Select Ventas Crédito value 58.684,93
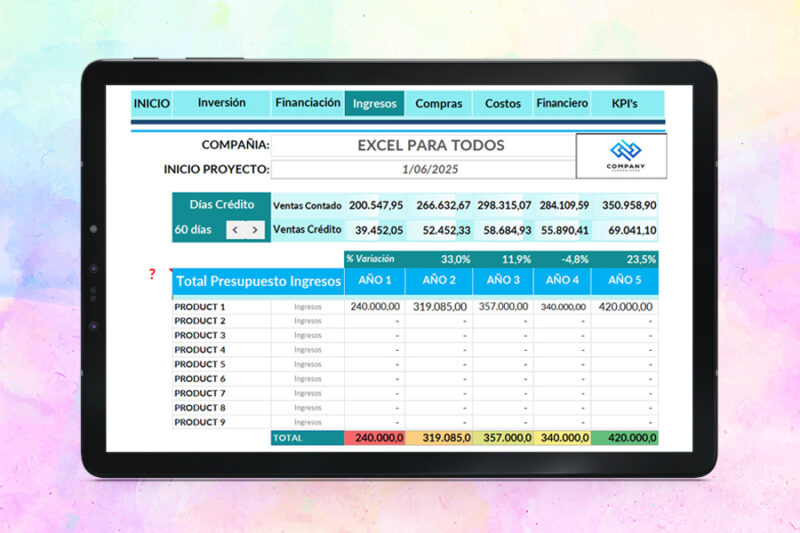800x533 pixels. pos(503,230)
